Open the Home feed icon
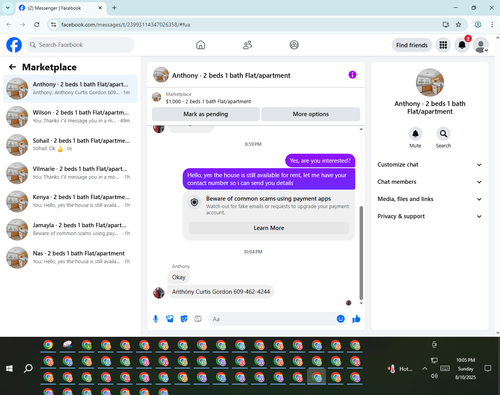The image size is (500, 395). tap(200, 45)
